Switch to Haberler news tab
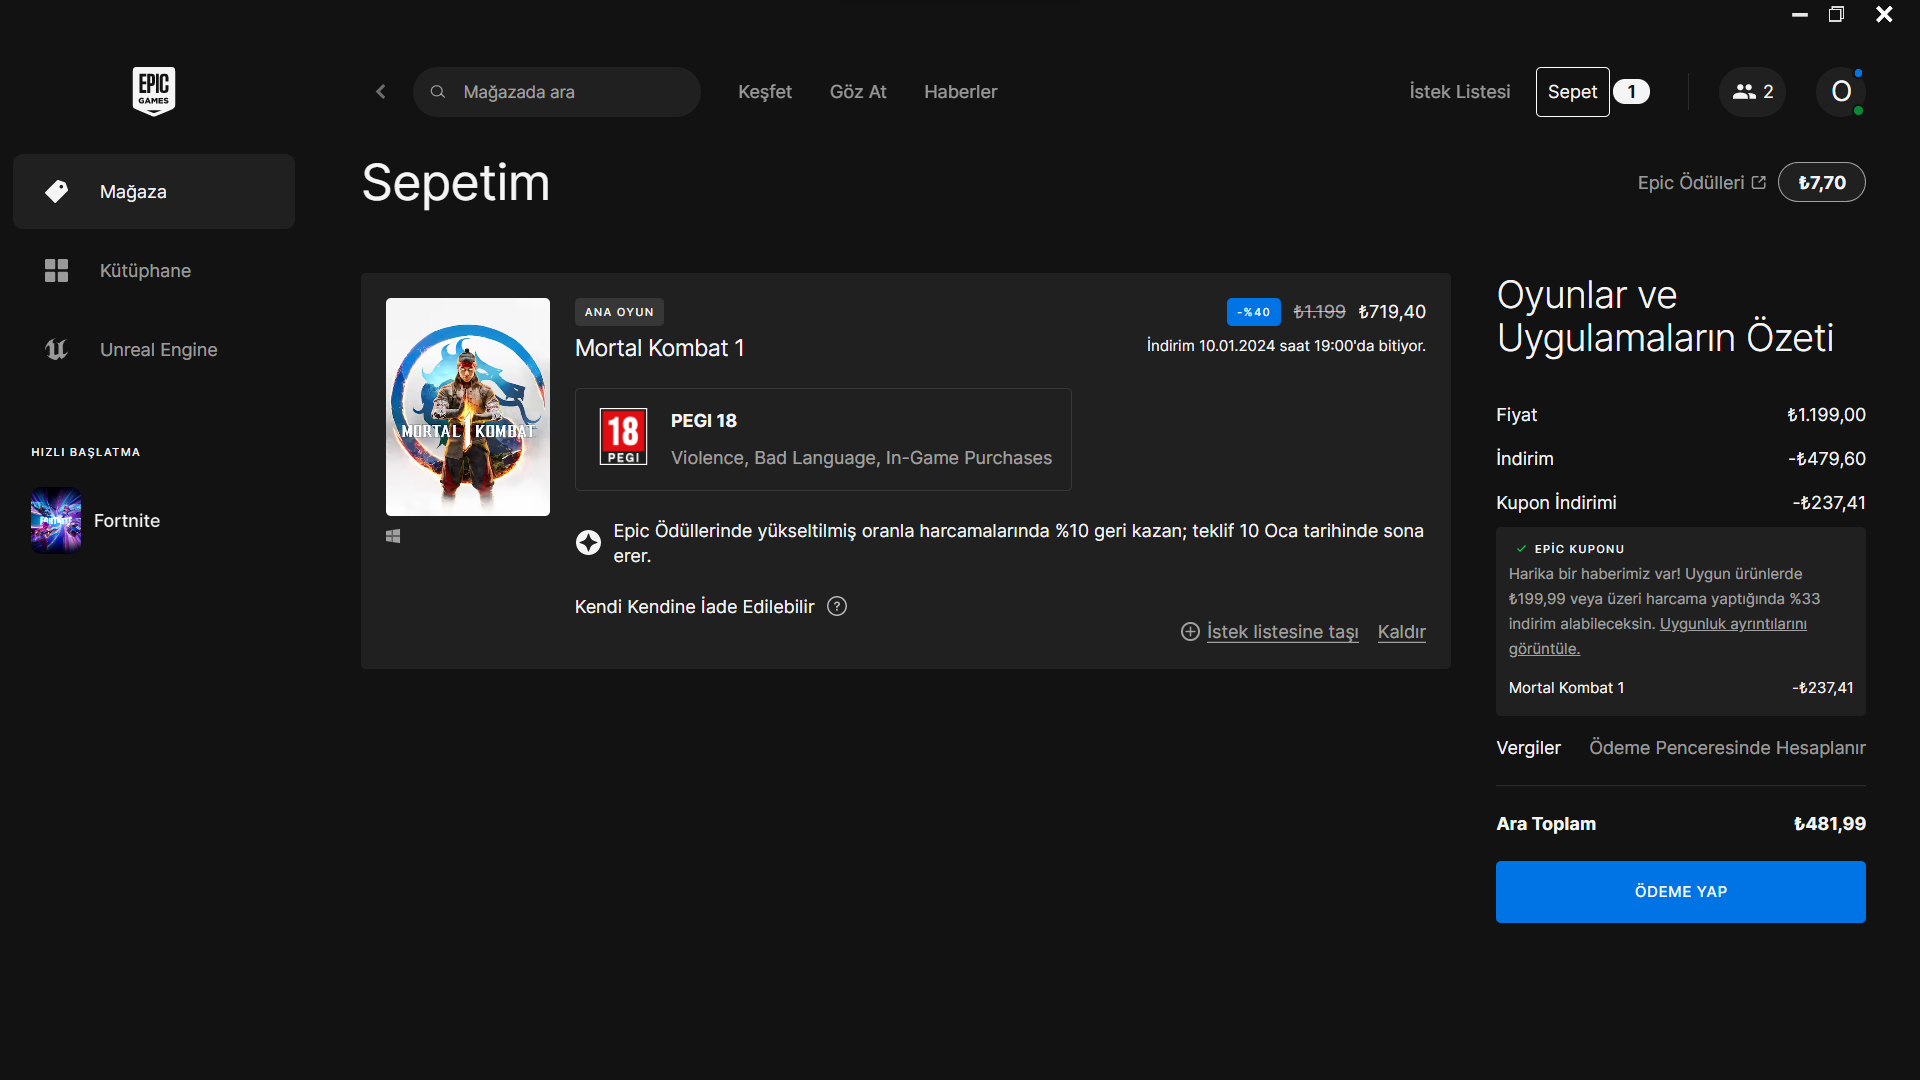The width and height of the screenshot is (1920, 1080). click(960, 92)
